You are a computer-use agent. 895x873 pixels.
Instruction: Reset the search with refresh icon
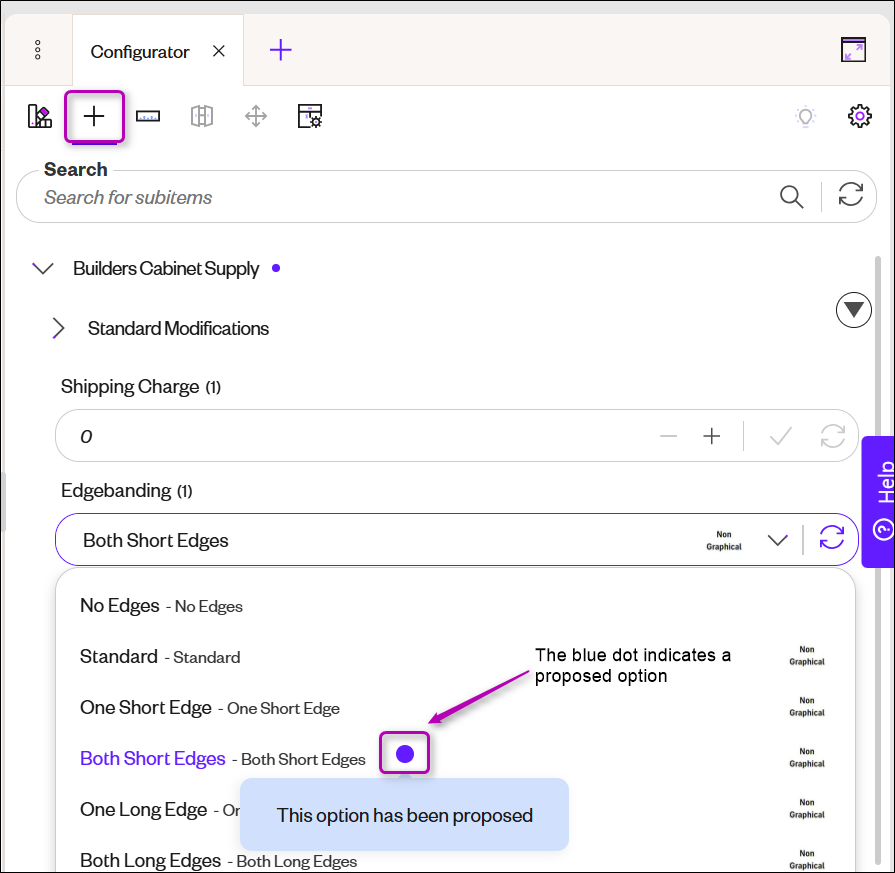(x=850, y=195)
